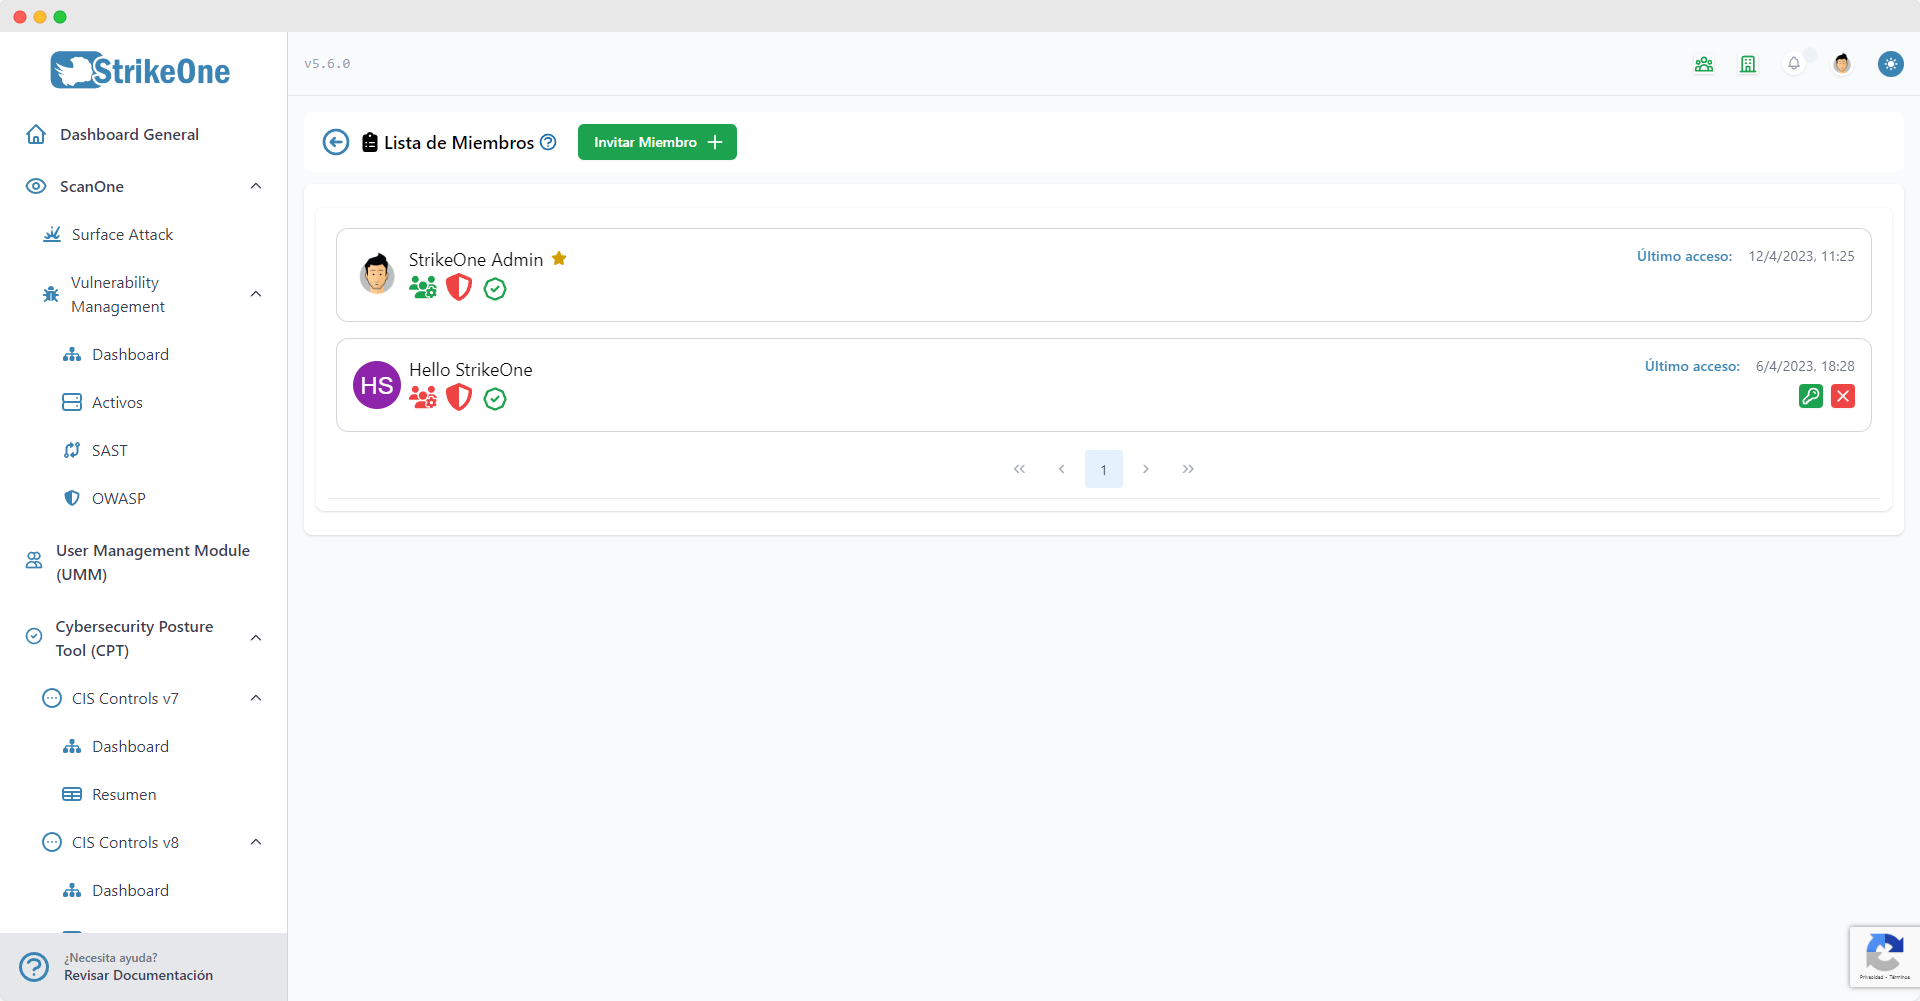Click the StrikeOne logo
Image resolution: width=1920 pixels, height=1001 pixels.
click(x=140, y=70)
